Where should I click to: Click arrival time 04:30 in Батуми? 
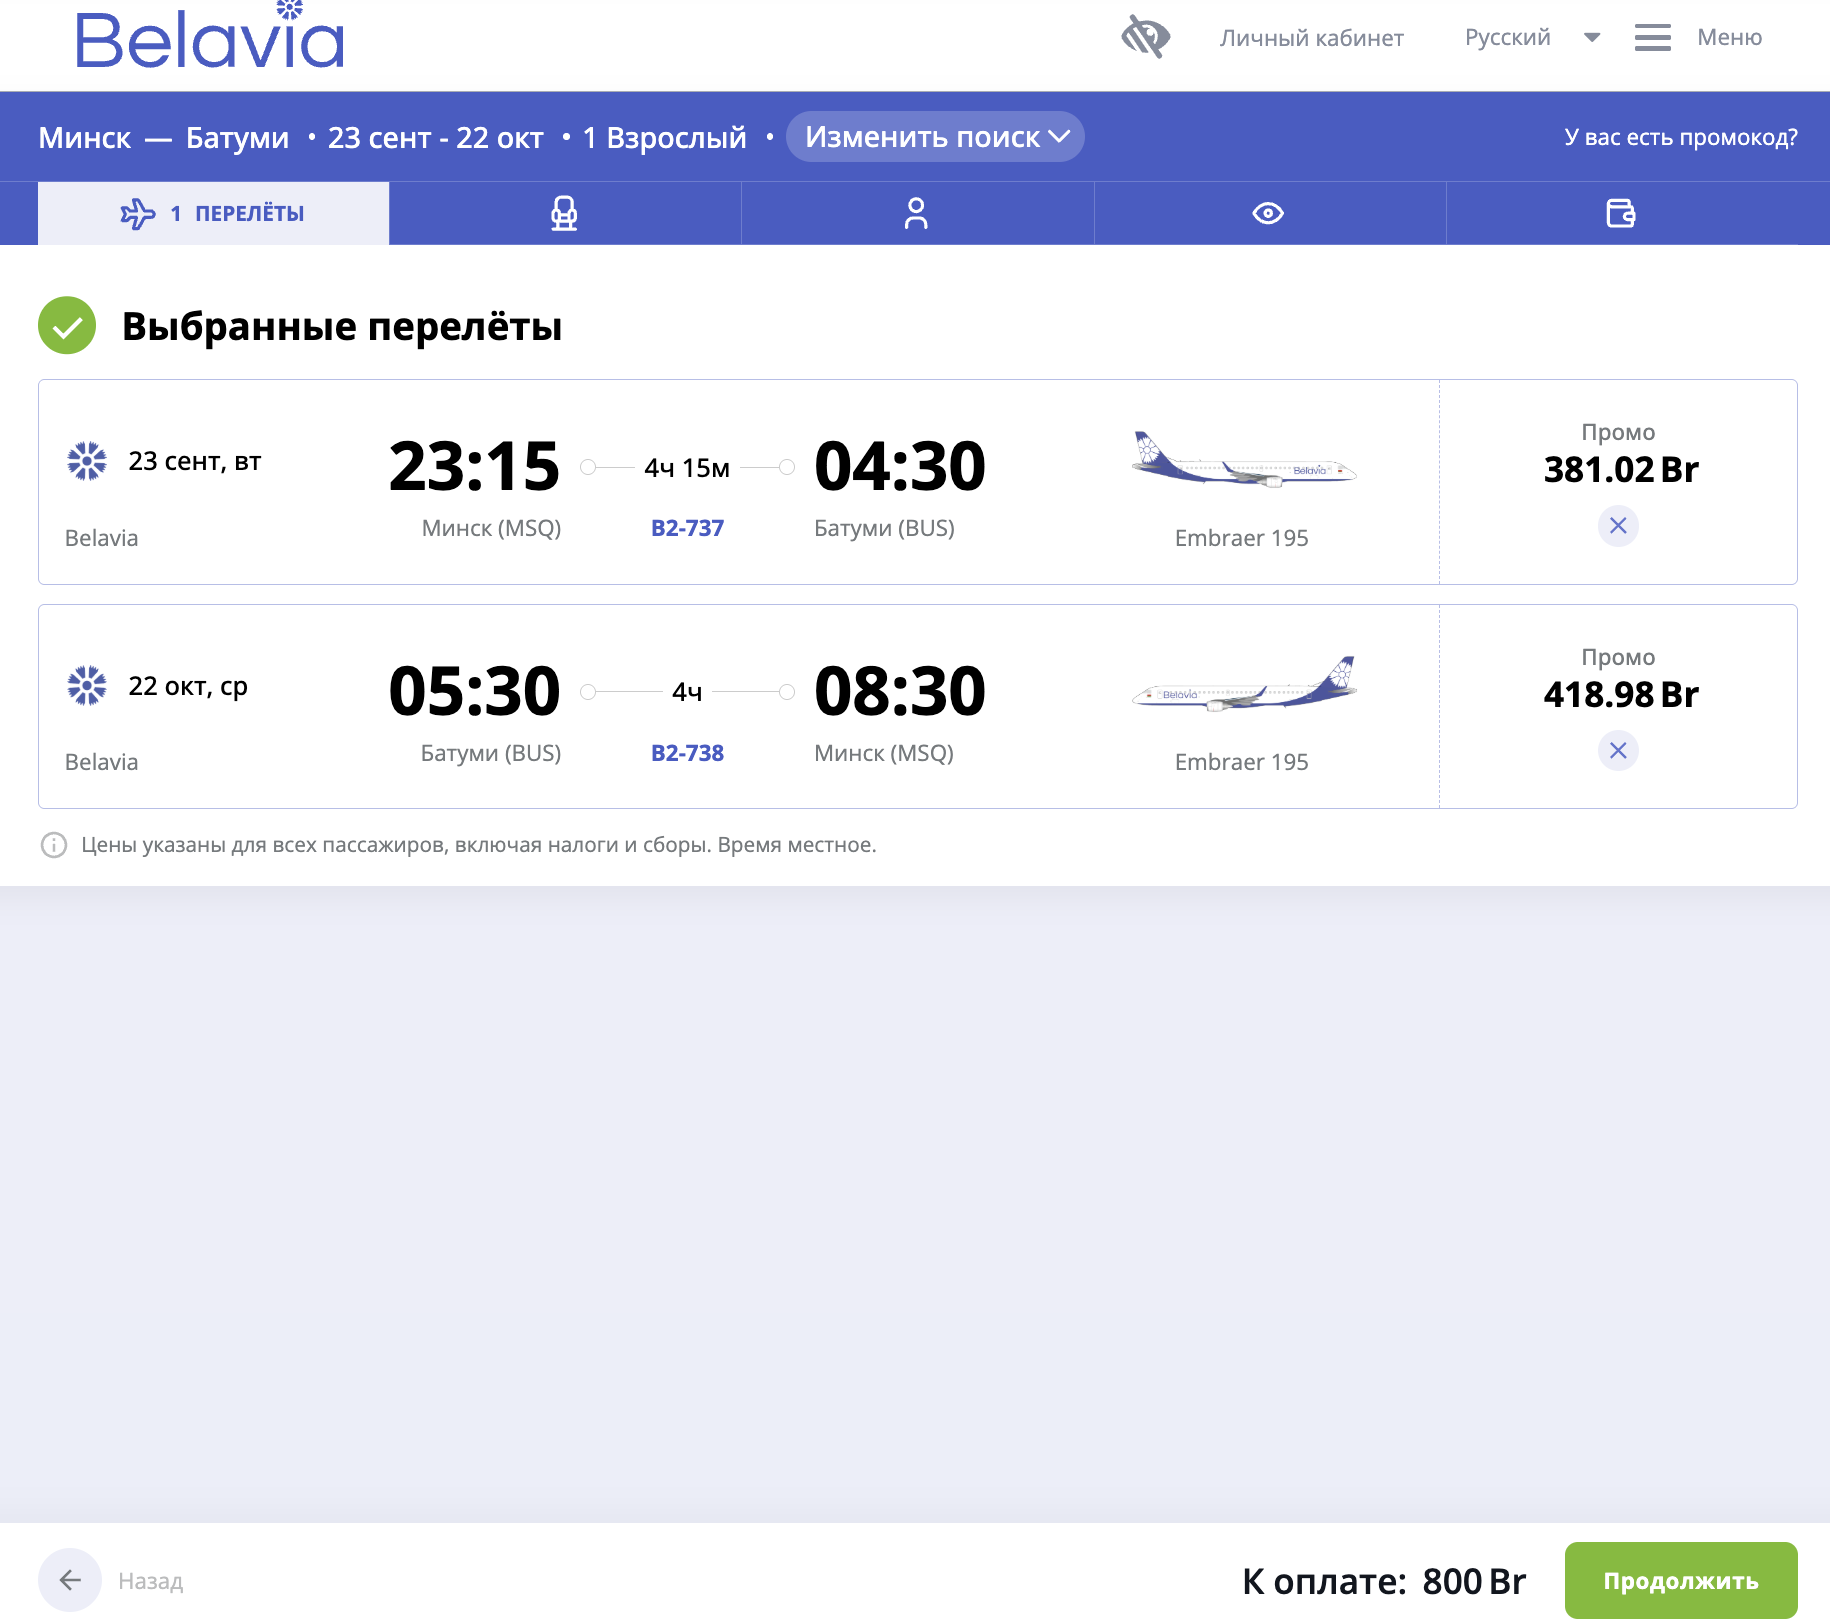900,467
